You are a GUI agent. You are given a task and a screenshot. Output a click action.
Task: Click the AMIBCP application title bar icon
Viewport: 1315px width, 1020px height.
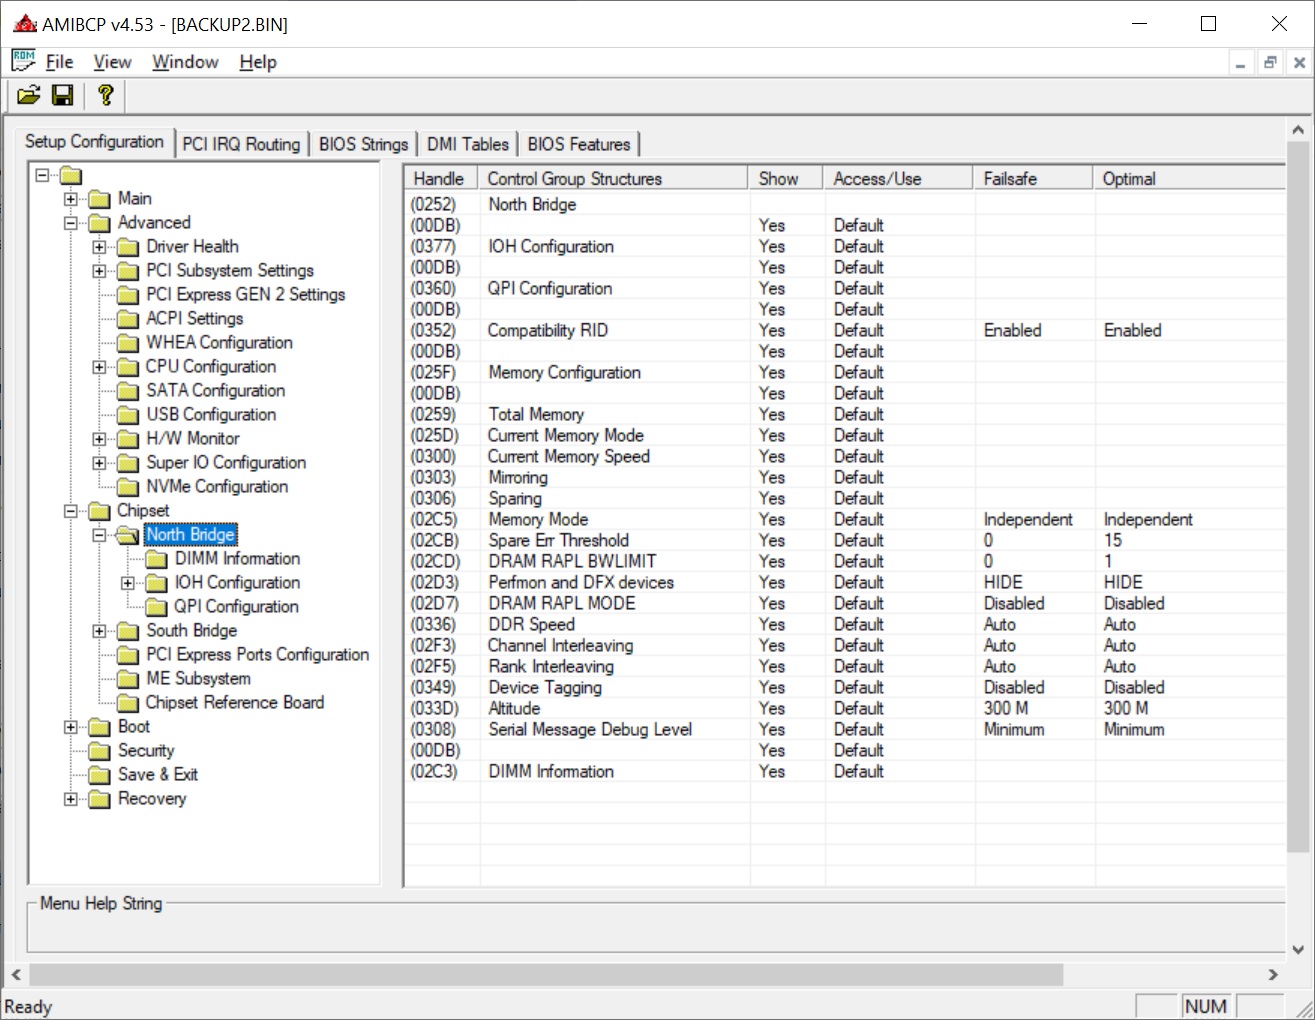(24, 23)
